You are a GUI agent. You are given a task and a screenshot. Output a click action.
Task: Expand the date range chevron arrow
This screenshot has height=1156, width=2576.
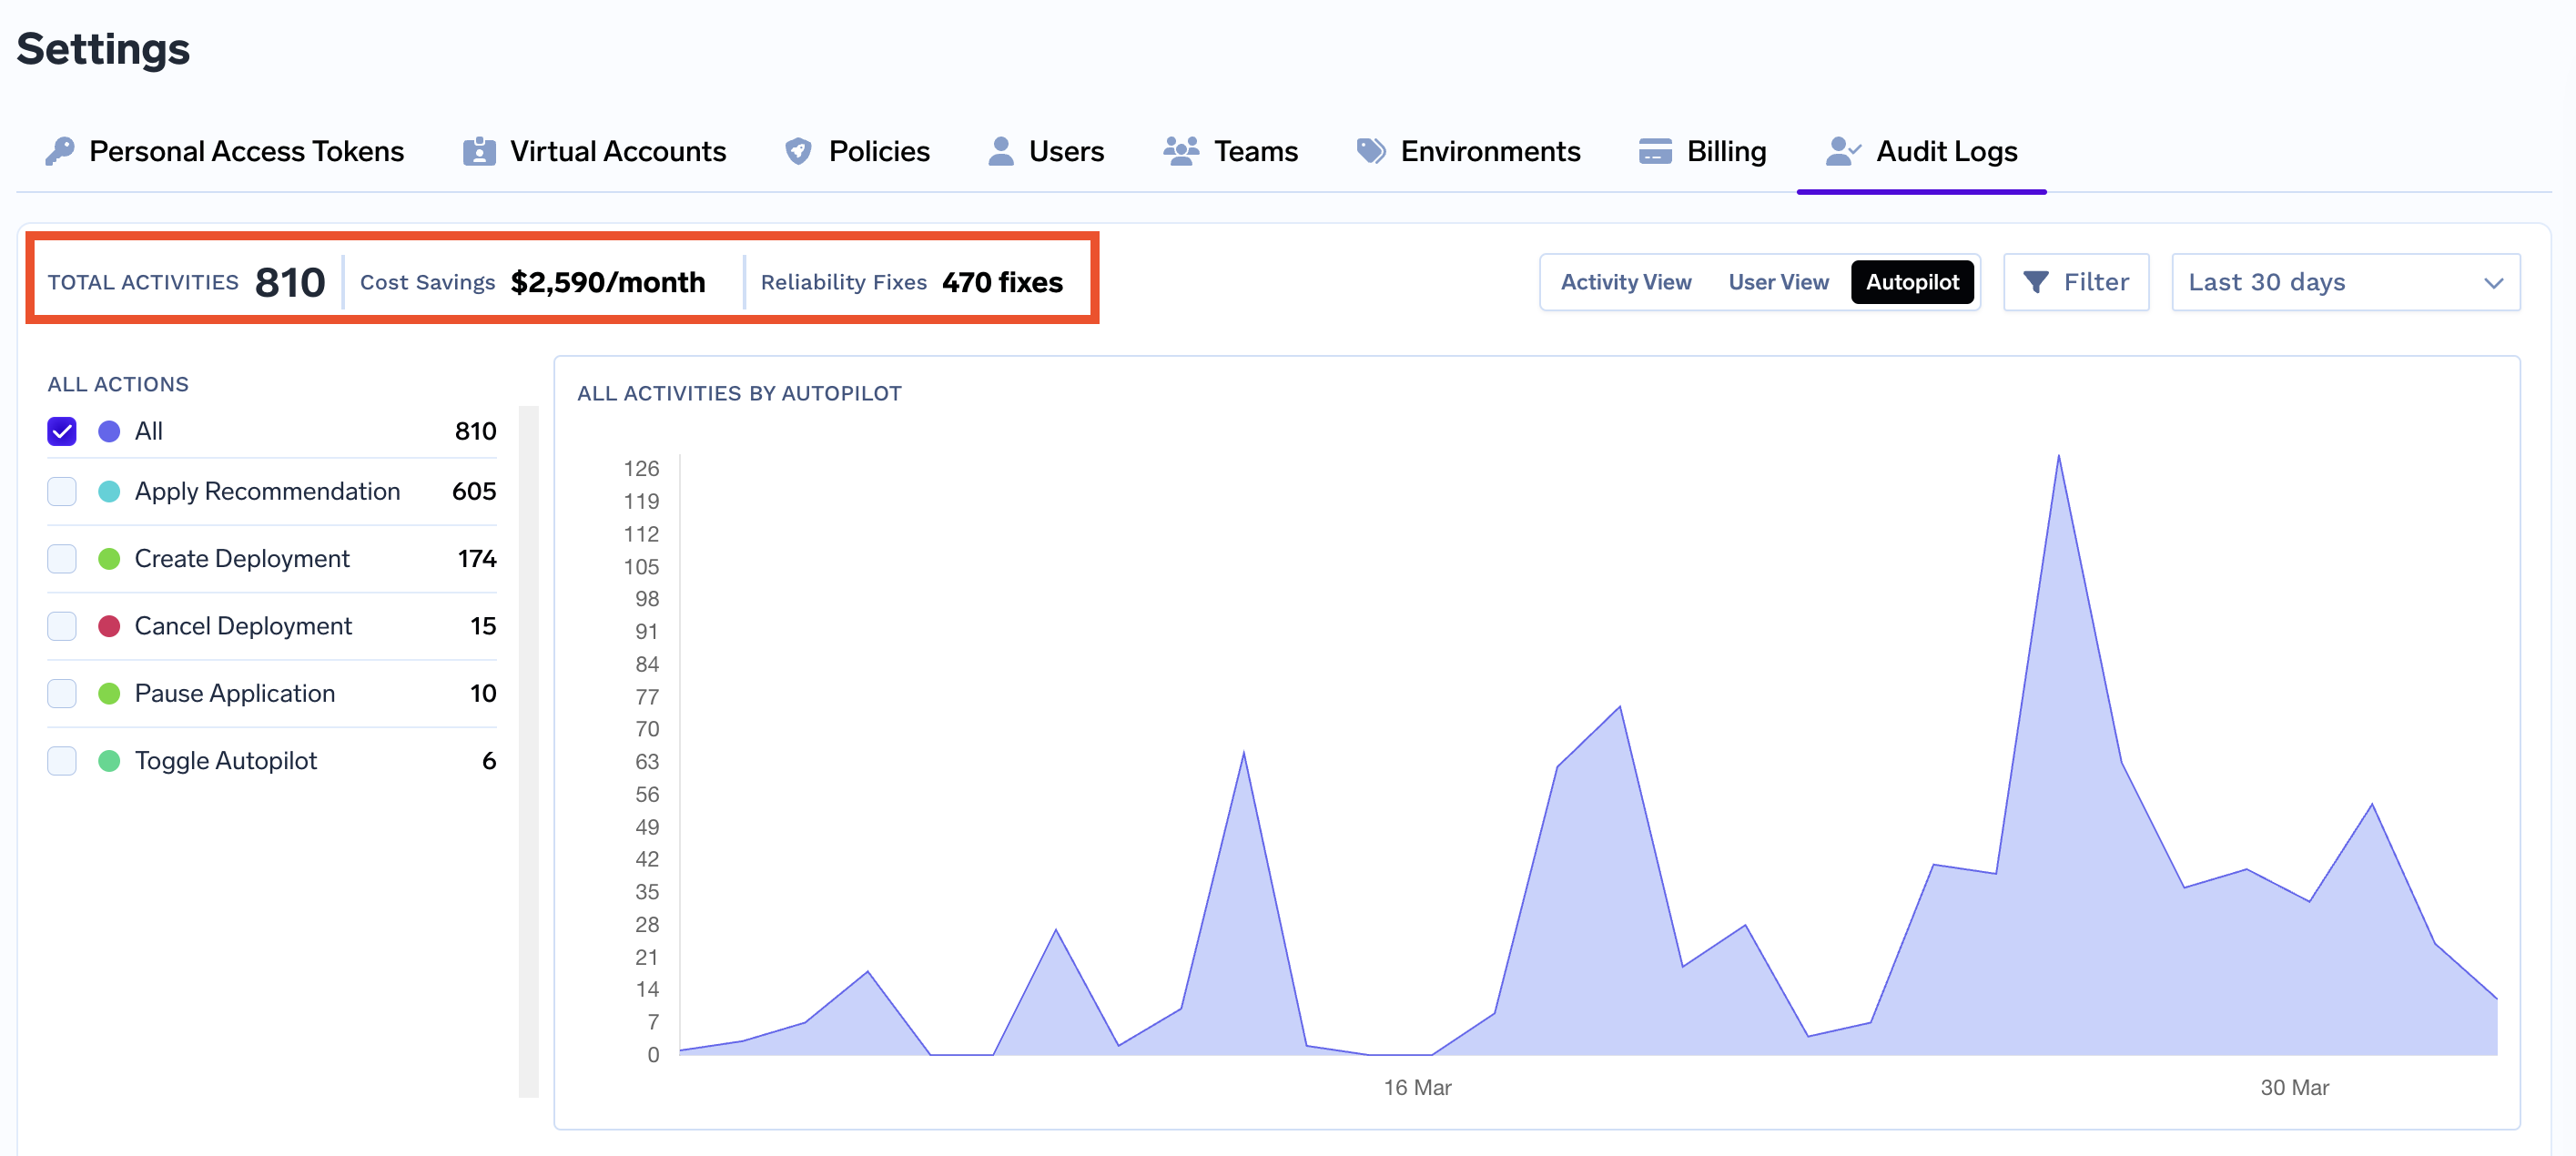tap(2493, 283)
